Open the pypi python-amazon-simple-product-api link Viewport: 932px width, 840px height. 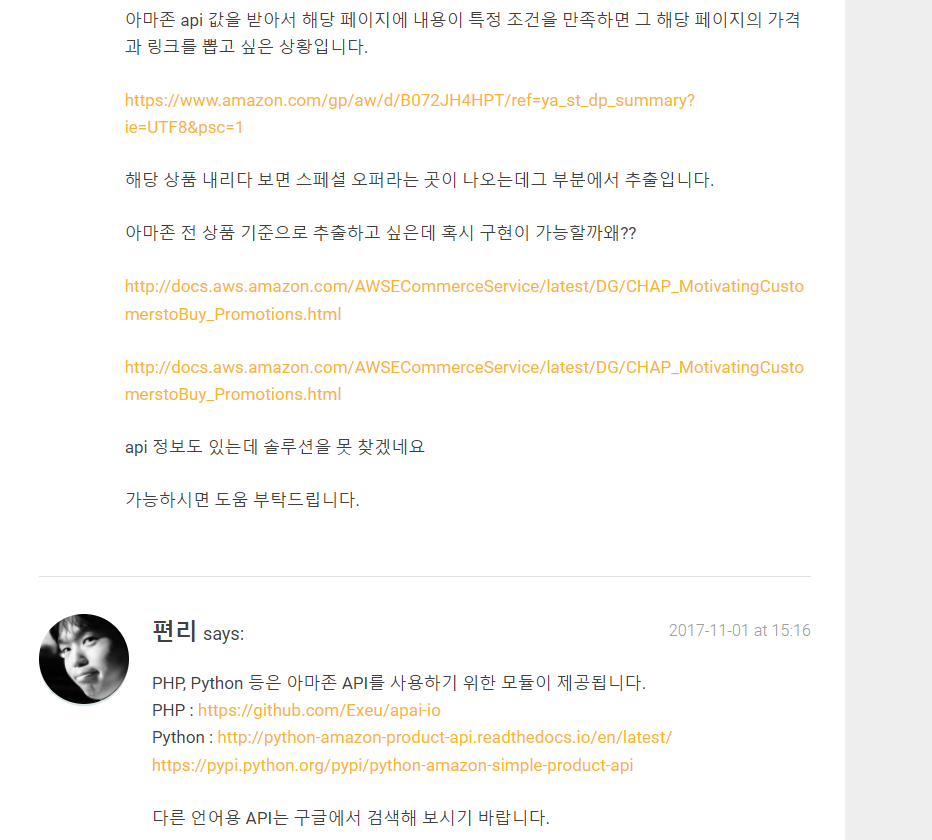click(392, 765)
